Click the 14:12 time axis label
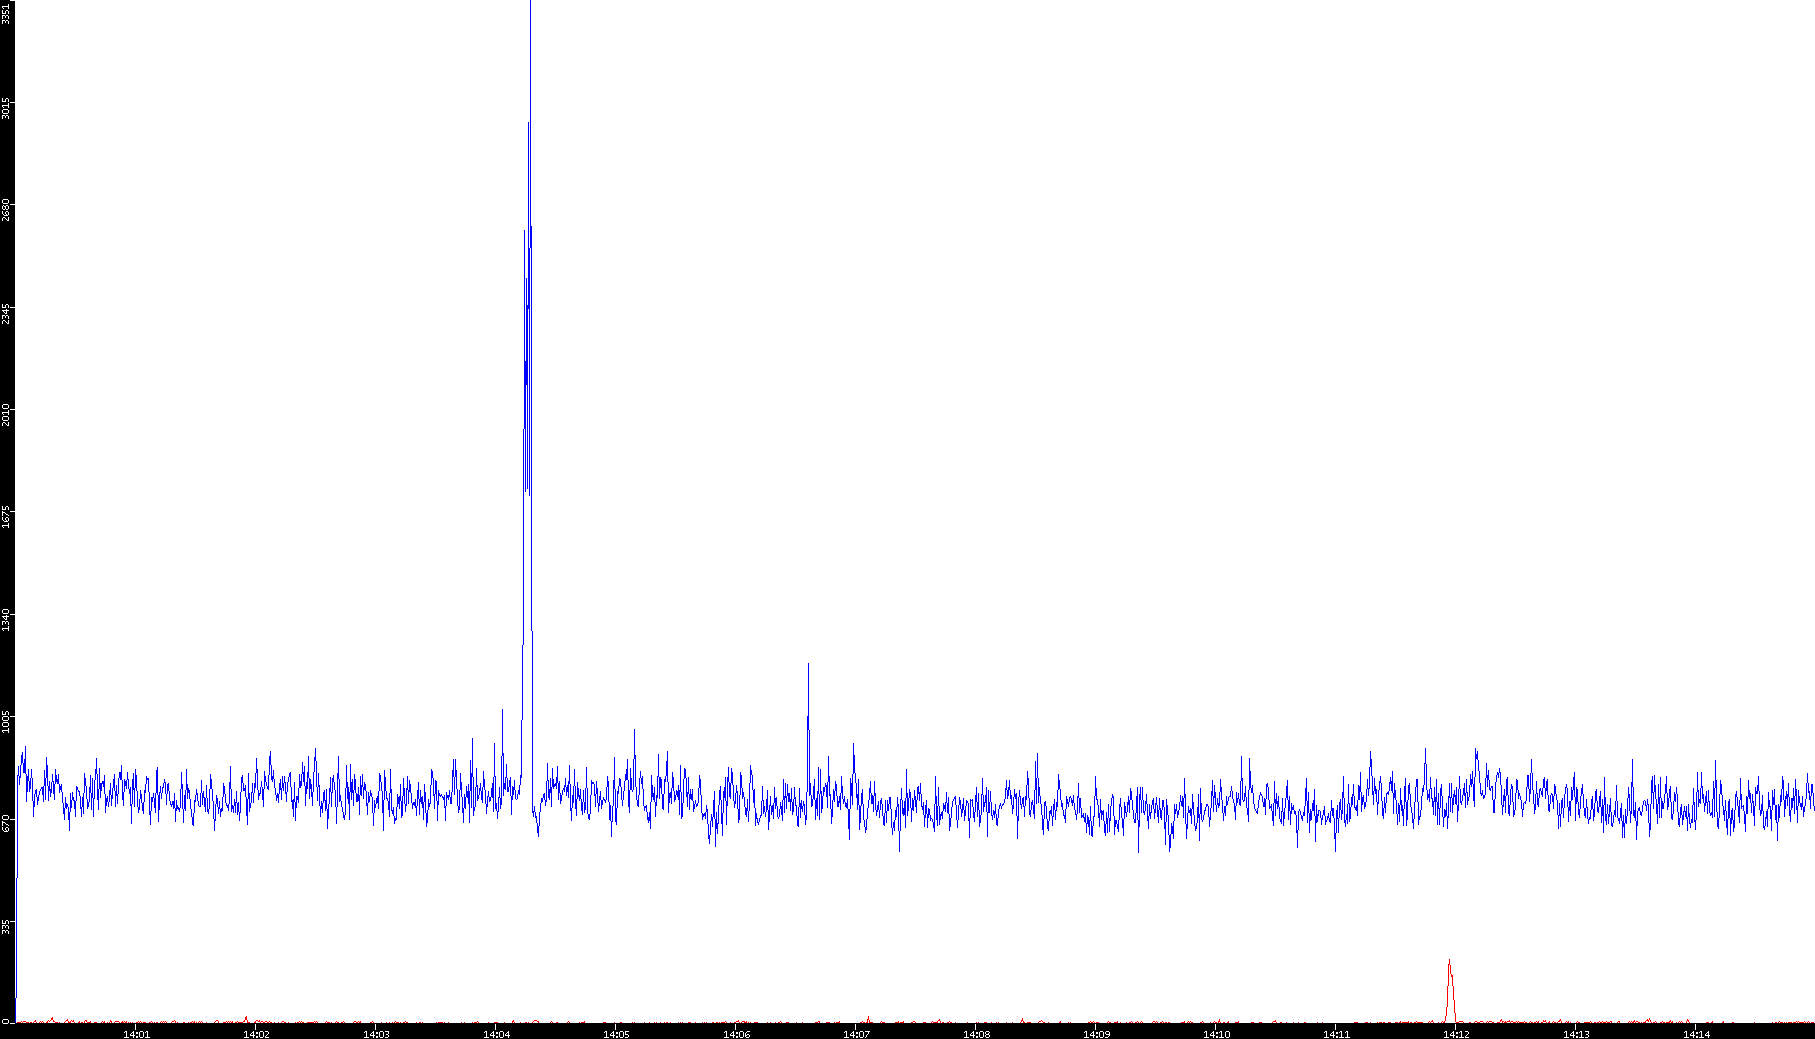 click(1456, 1034)
